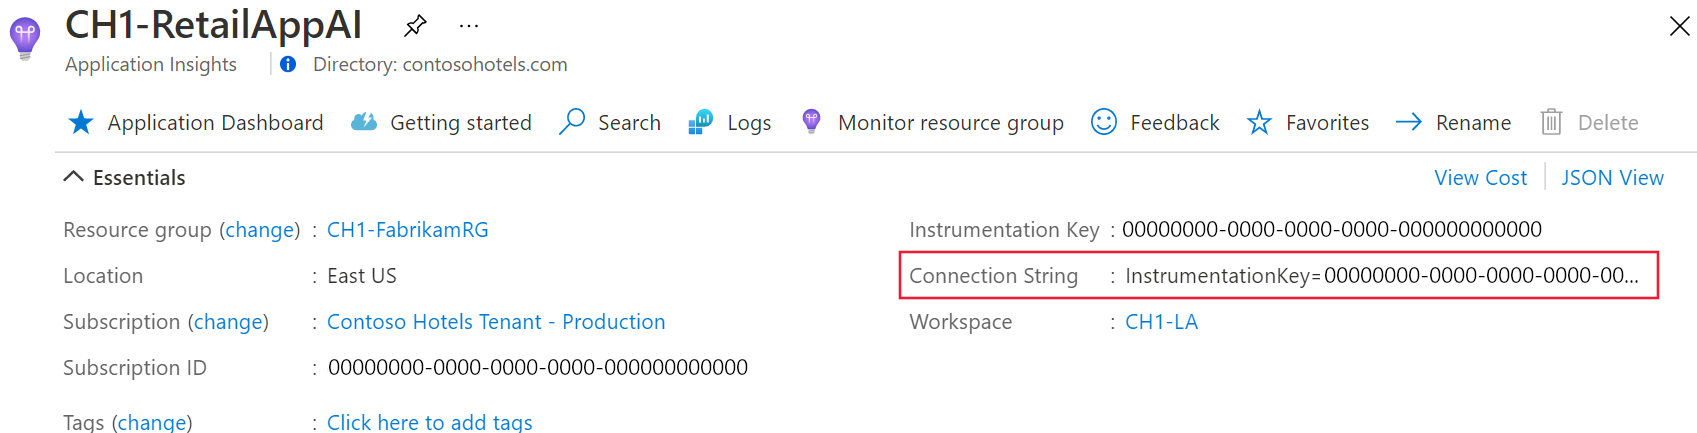Rename the Application Insights resource

[1453, 122]
